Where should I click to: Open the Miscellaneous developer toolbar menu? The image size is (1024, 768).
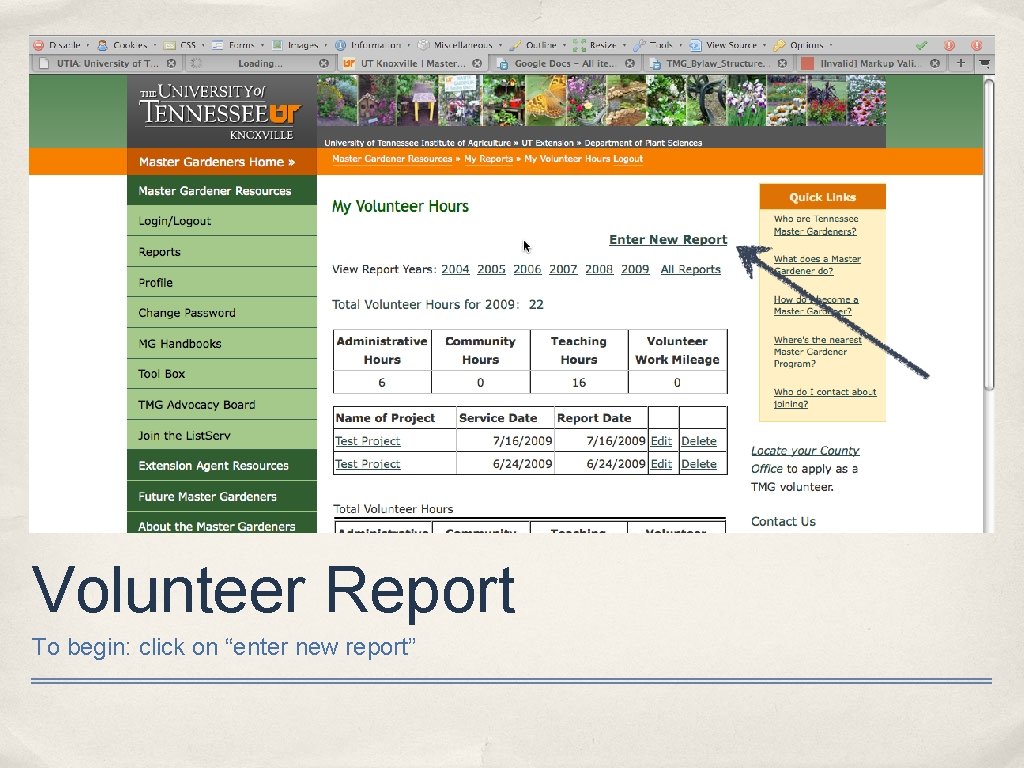[460, 45]
